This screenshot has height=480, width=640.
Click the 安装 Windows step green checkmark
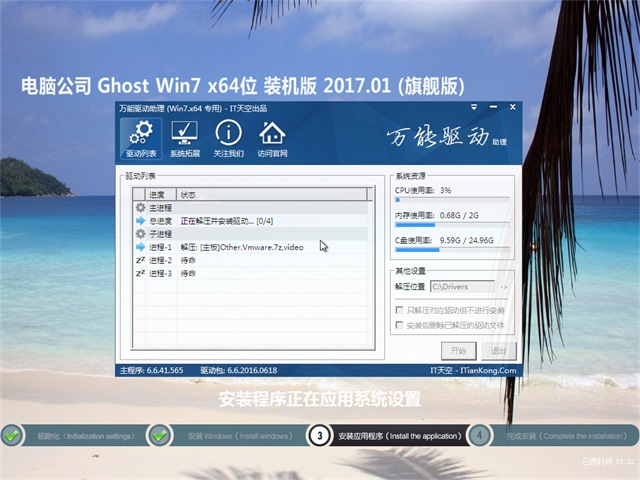tap(160, 436)
